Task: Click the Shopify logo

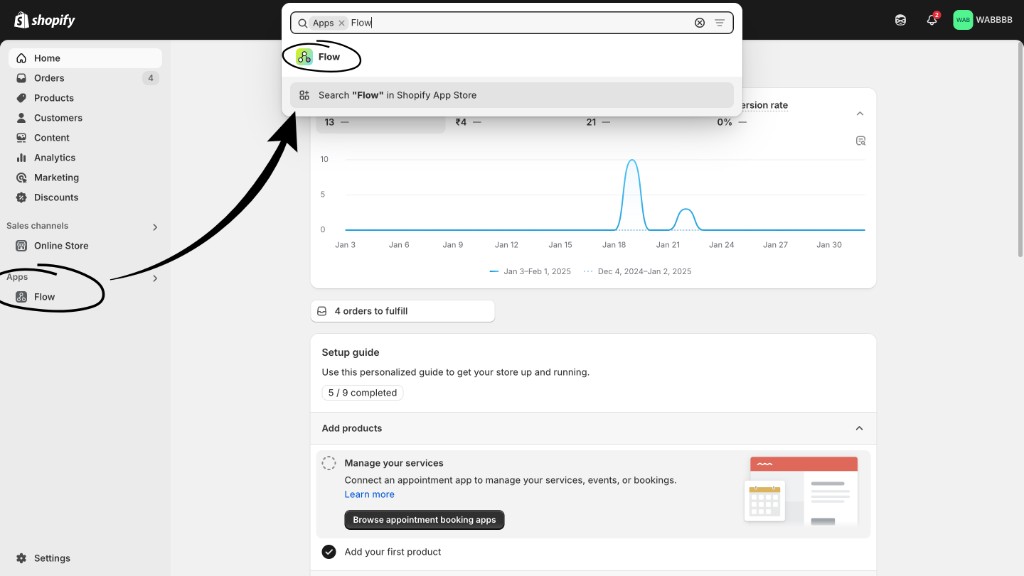Action: click(44, 20)
